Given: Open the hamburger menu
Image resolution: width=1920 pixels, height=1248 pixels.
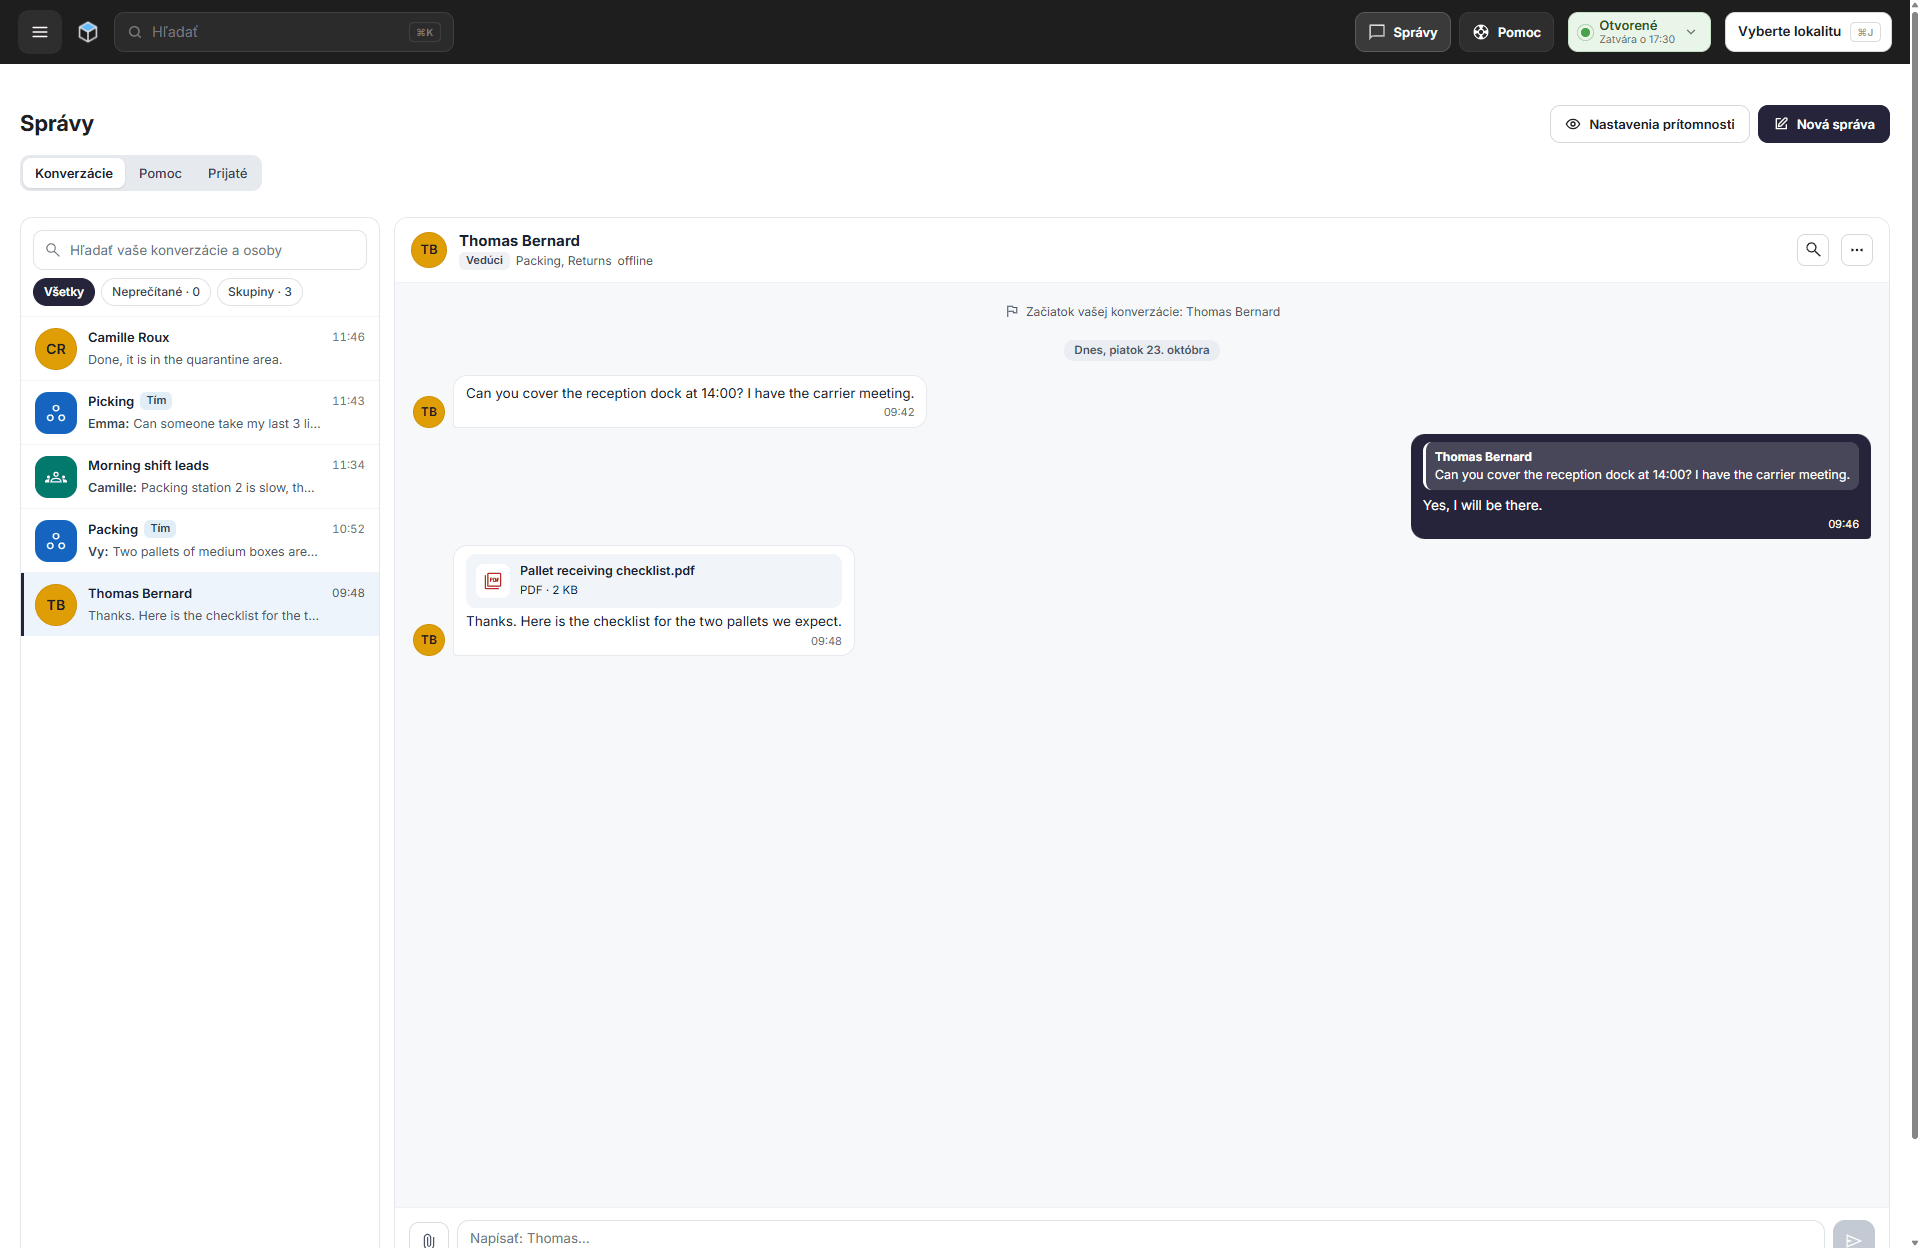Looking at the screenshot, I should point(40,32).
